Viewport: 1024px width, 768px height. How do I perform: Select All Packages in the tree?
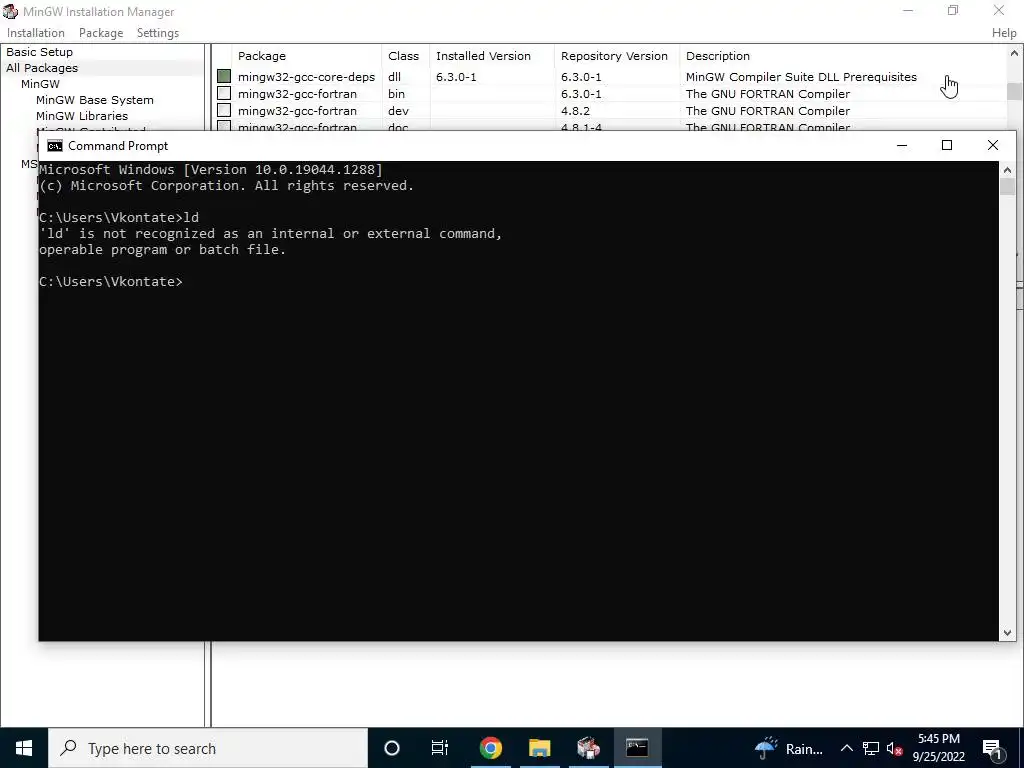[x=42, y=68]
